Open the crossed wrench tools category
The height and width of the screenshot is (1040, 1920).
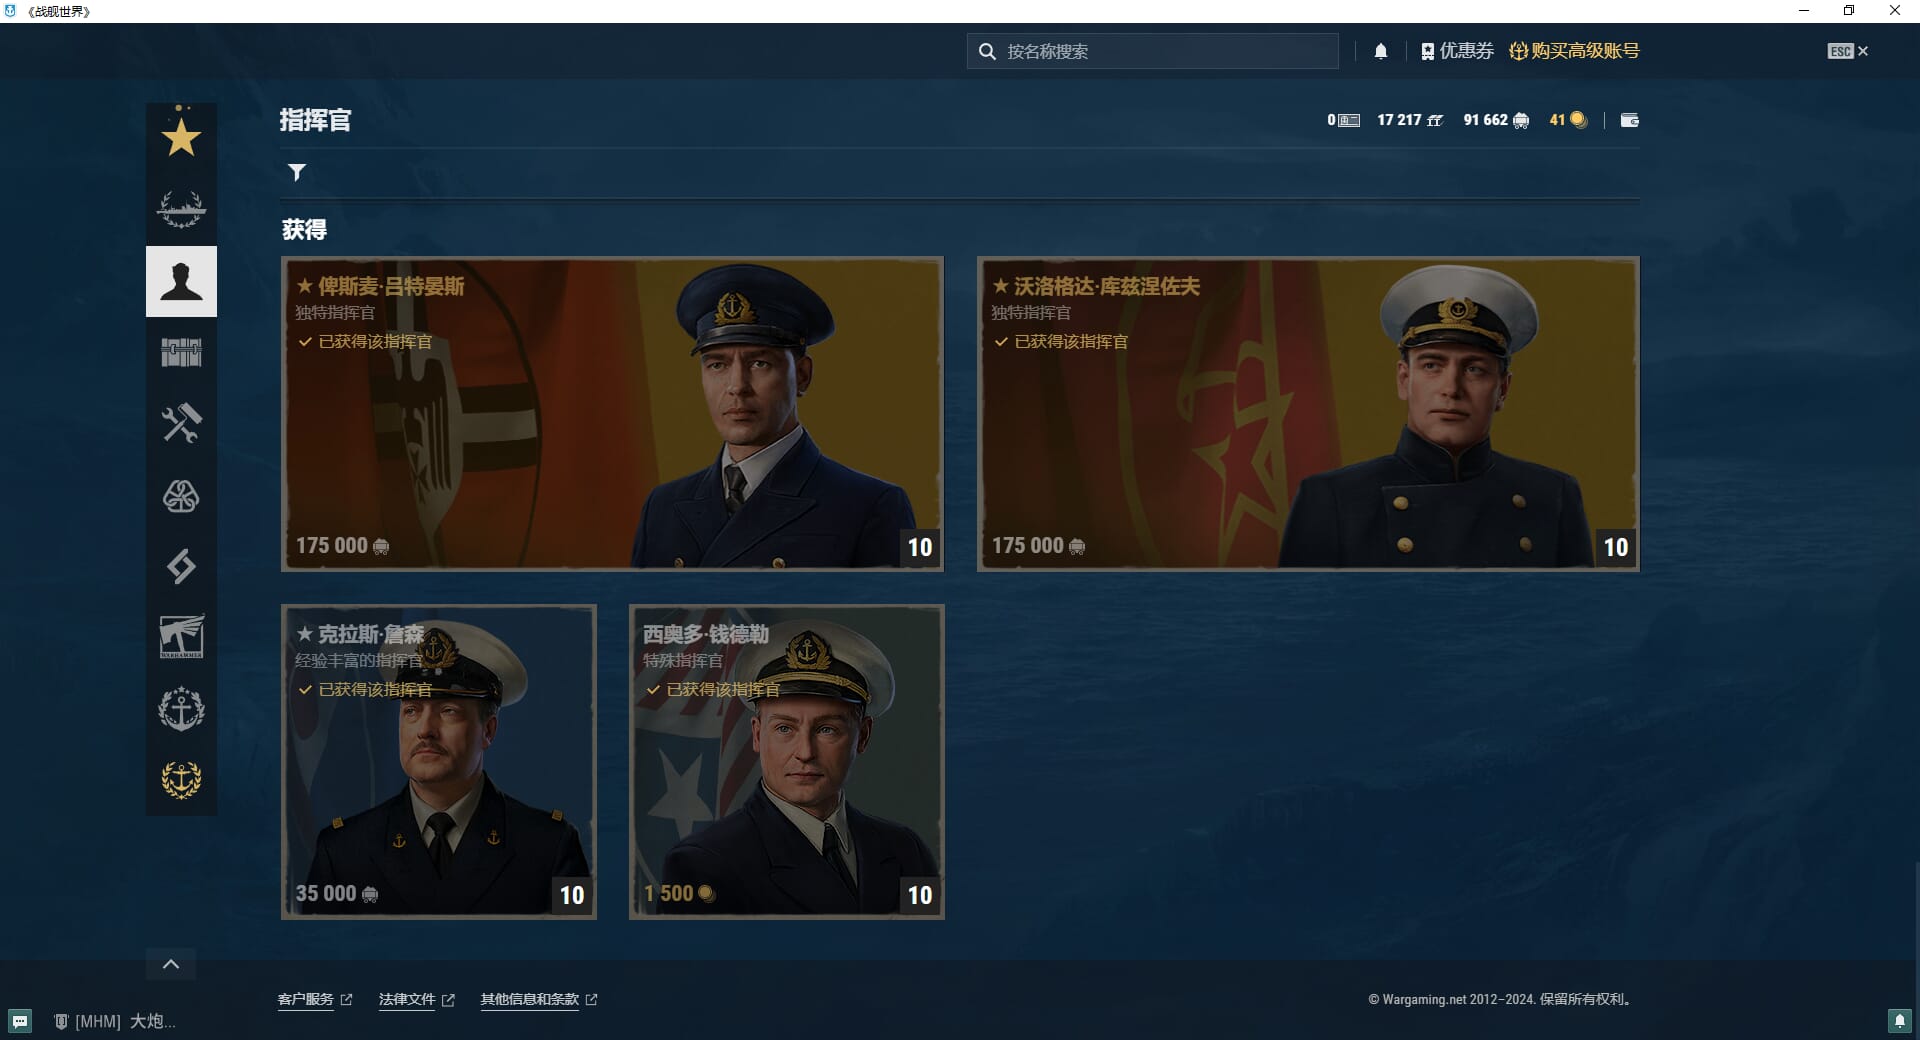coord(181,423)
